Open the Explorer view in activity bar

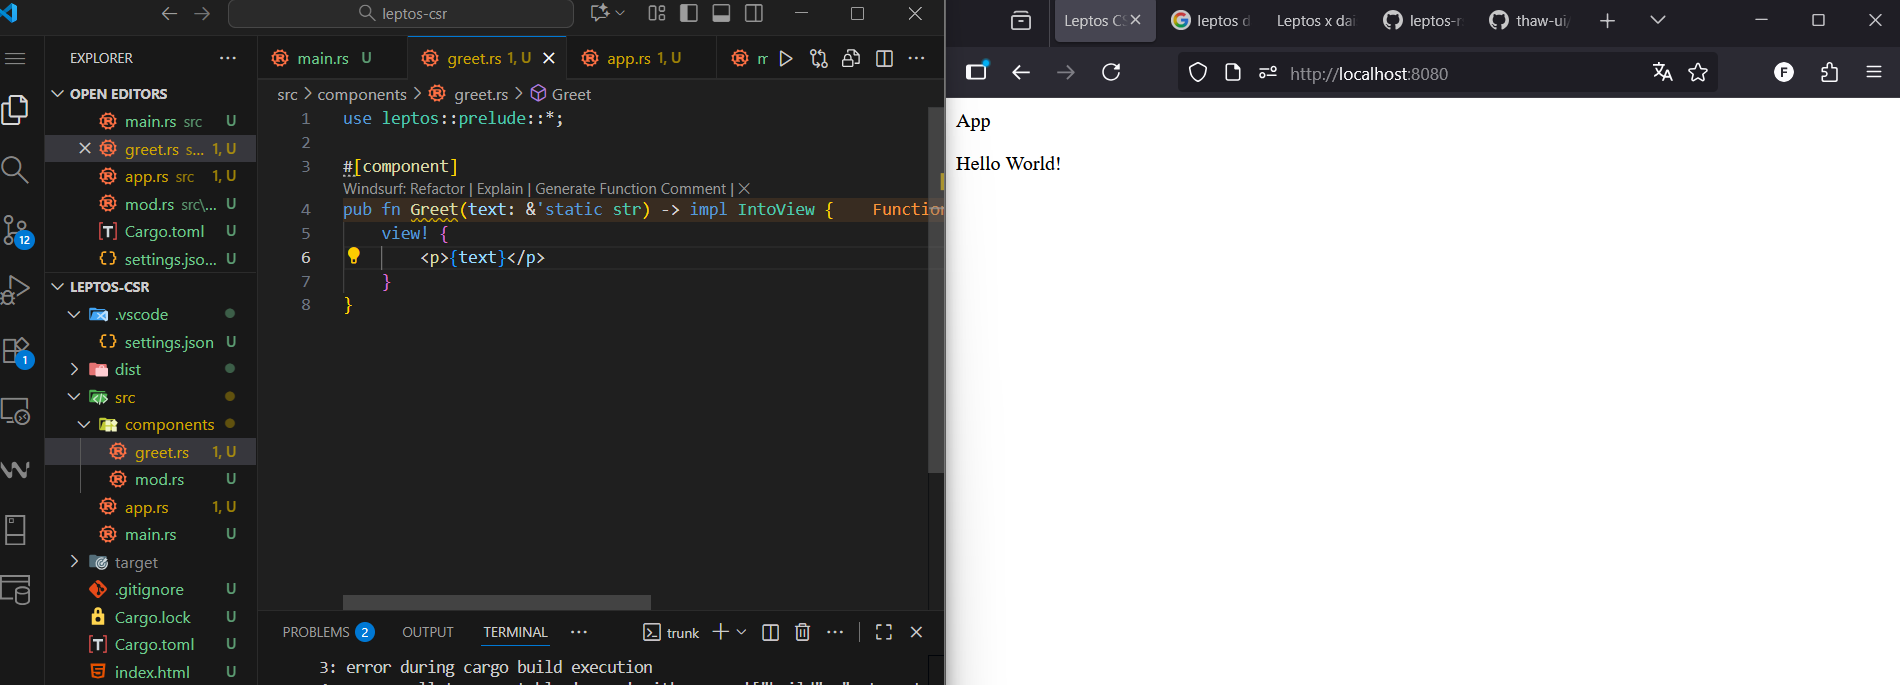(16, 109)
